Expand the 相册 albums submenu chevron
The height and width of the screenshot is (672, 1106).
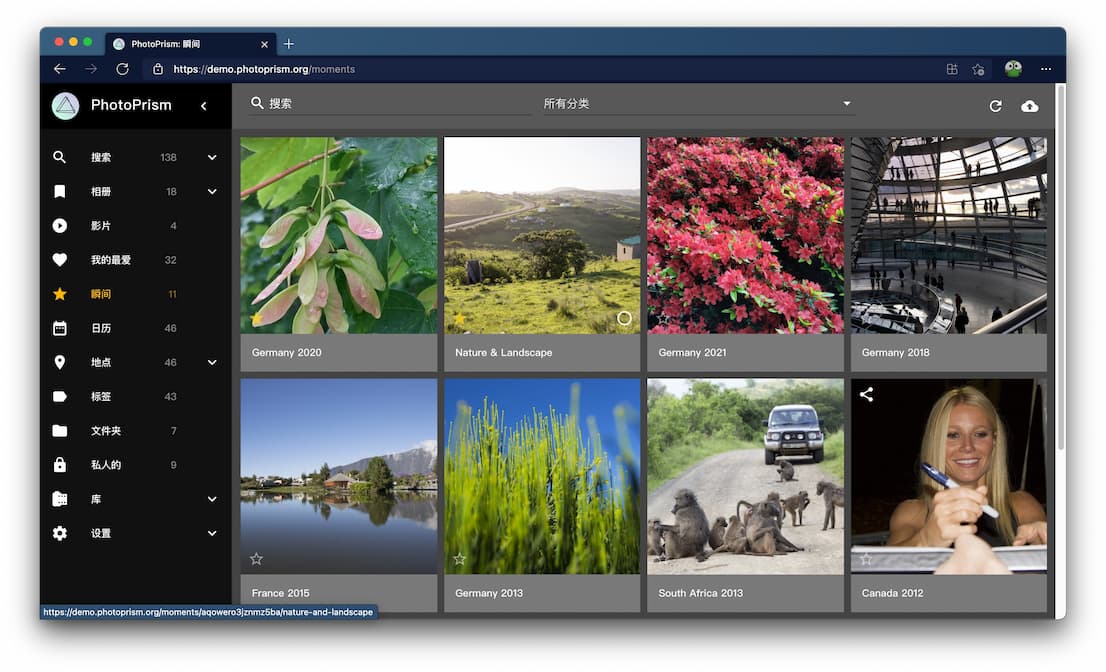212,192
